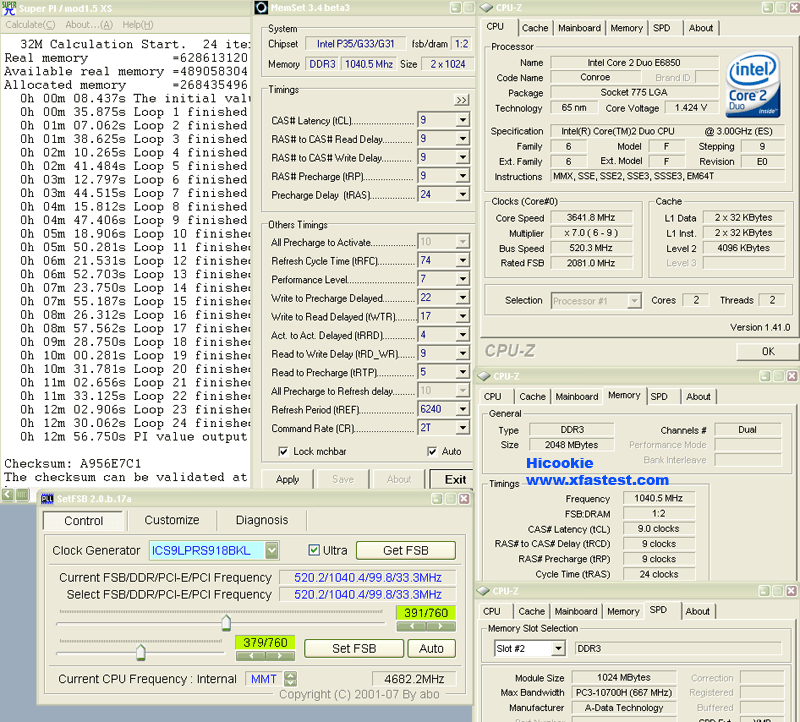Click OK in the CPU-Z window
This screenshot has width=800, height=722.
768,351
